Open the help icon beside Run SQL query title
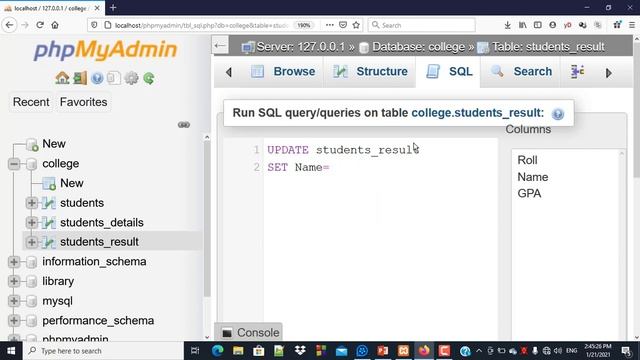 [x=558, y=114]
